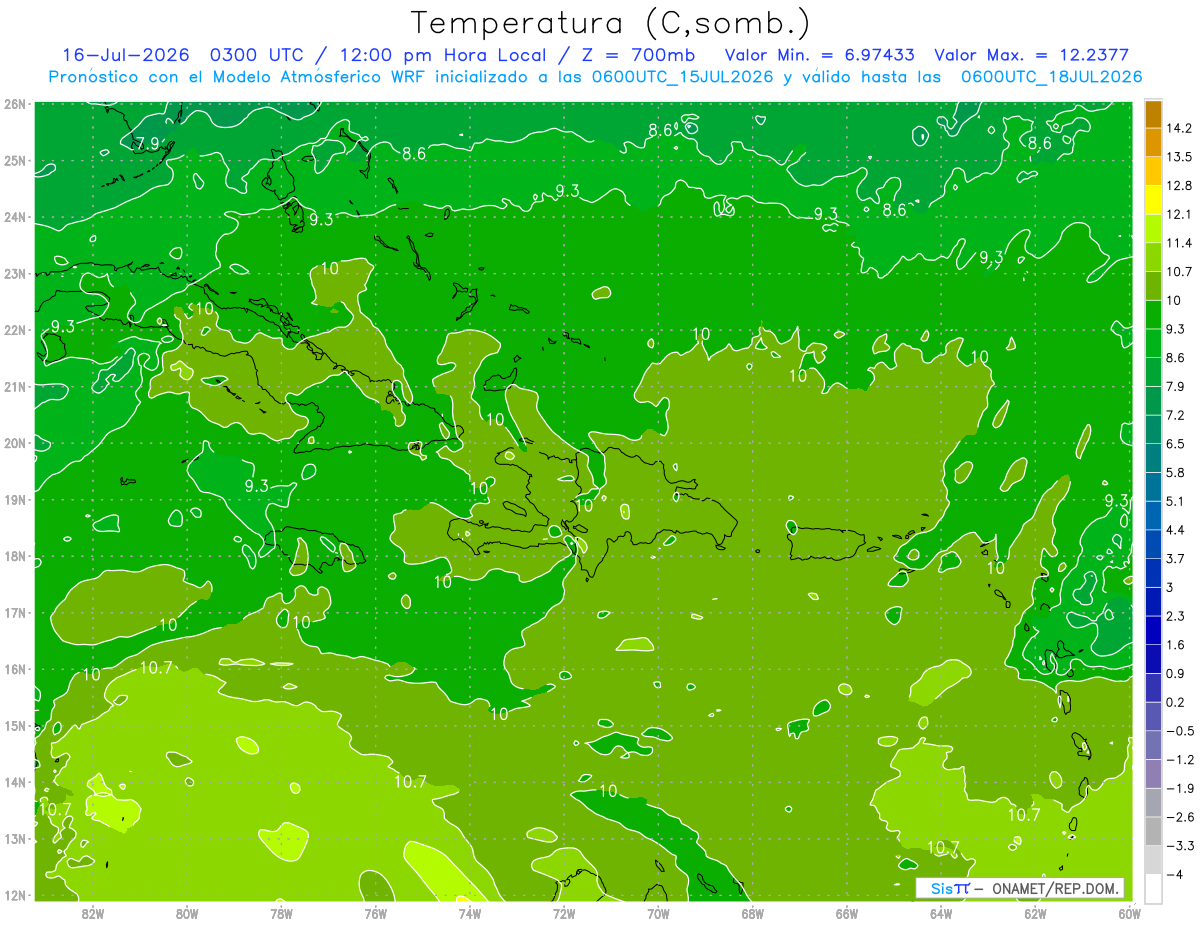Click the "78W" longitude axis label
This screenshot has width=1200, height=927.
281,913
